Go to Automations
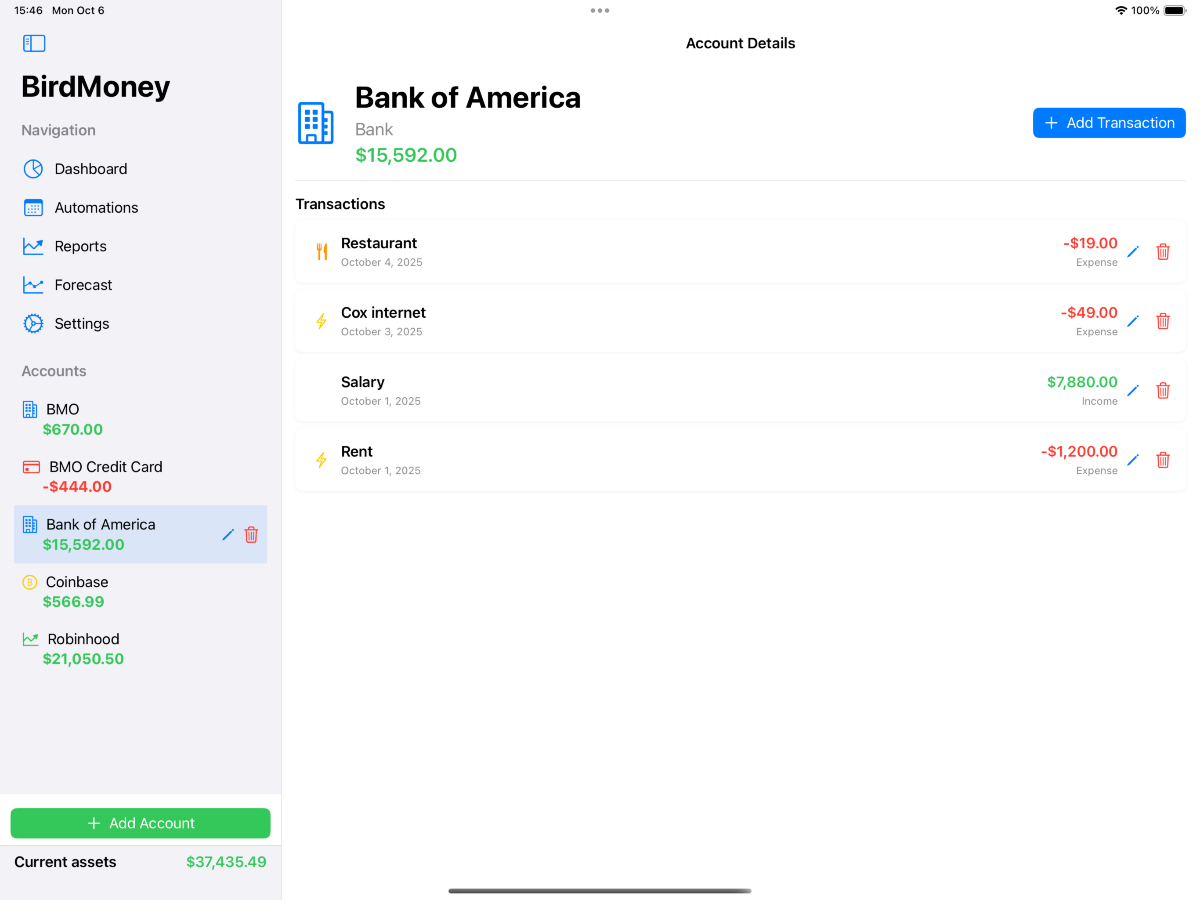Image resolution: width=1200 pixels, height=900 pixels. click(x=96, y=208)
